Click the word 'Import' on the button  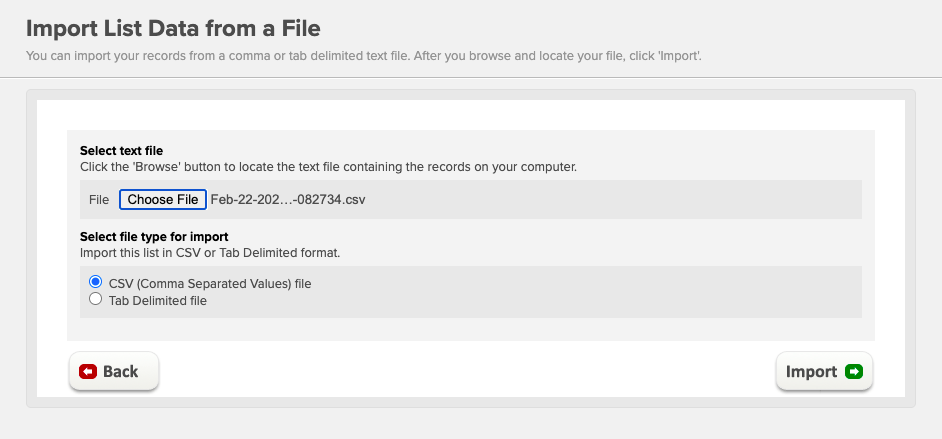click(811, 372)
